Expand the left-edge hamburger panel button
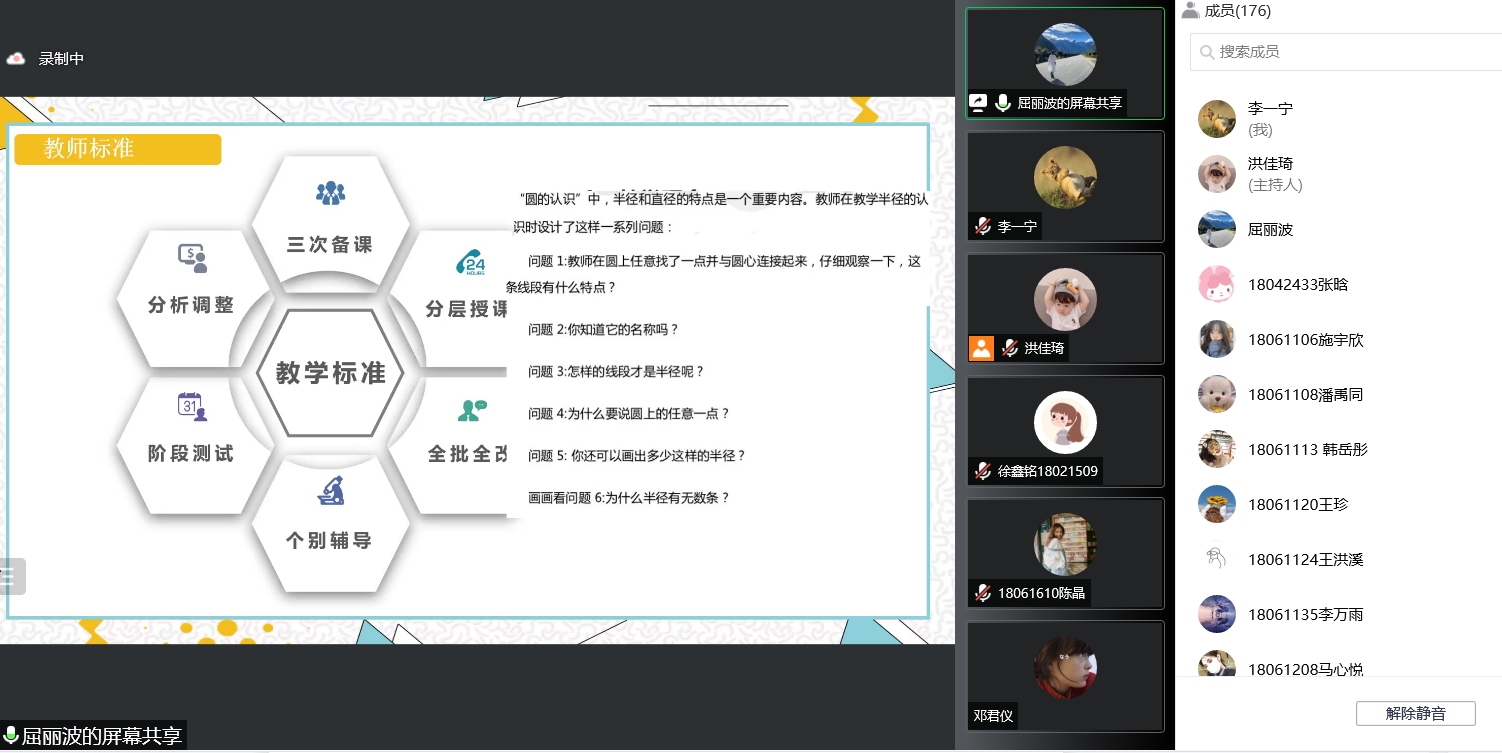This screenshot has width=1502, height=753. coord(10,576)
